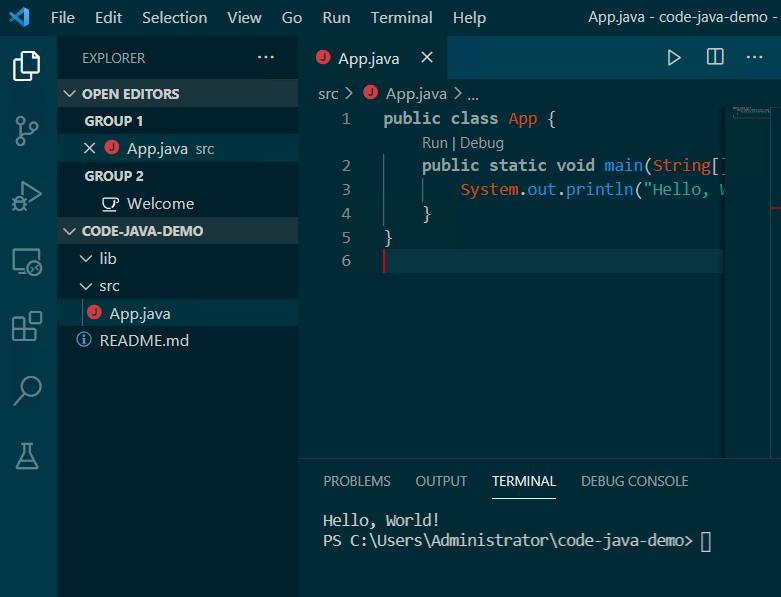
Task: Switch to the PROBLEMS panel tab
Action: click(357, 481)
